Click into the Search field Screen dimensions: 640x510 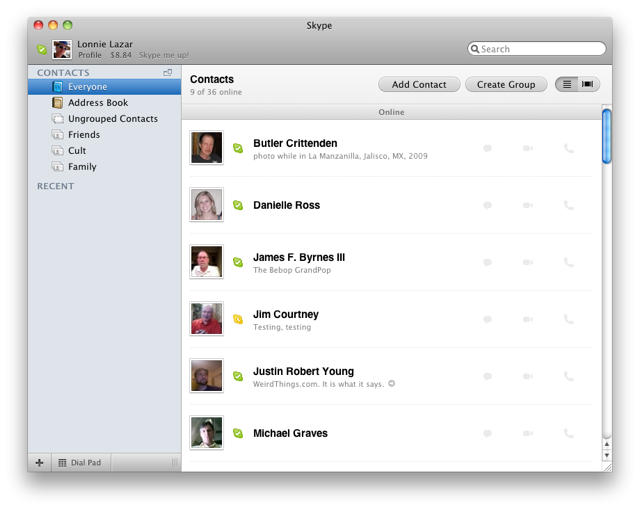click(536, 49)
